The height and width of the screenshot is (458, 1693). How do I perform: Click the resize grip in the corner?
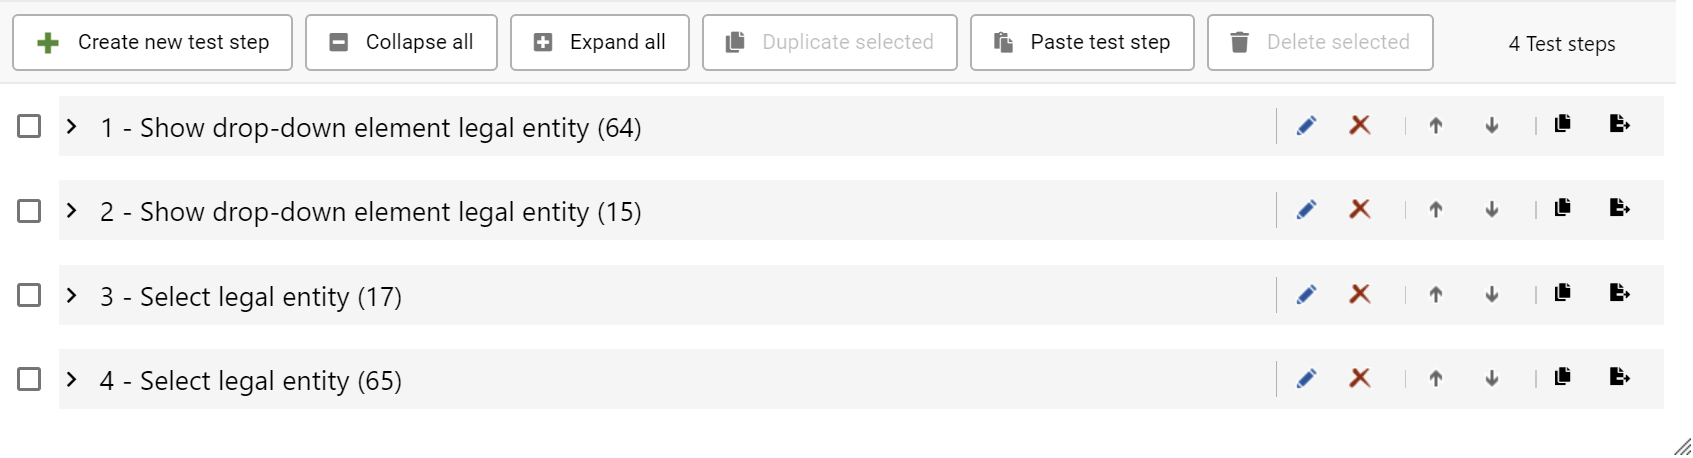tap(1682, 447)
